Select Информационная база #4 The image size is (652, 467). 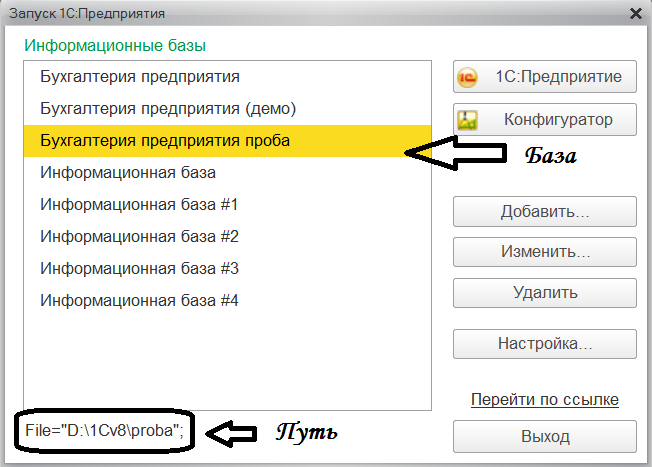227,301
